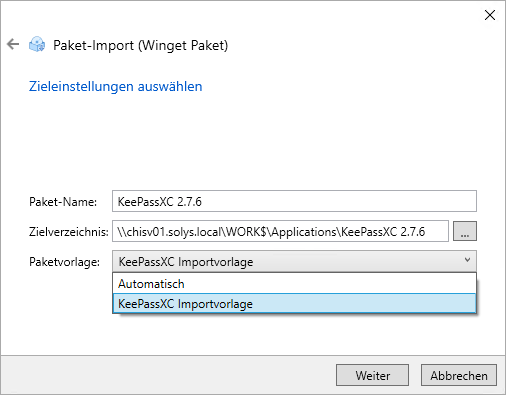
Task: Browse for target directory via ellipsis button
Action: (465, 231)
